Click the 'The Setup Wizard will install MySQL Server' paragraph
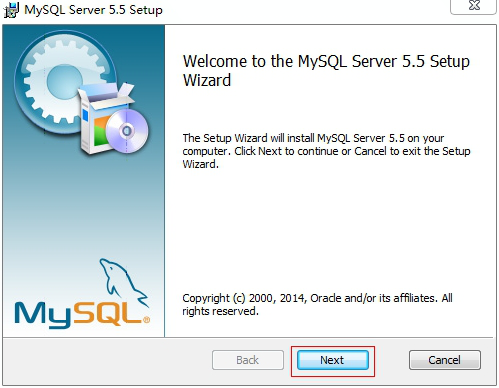The image size is (499, 388). pyautogui.click(x=326, y=151)
